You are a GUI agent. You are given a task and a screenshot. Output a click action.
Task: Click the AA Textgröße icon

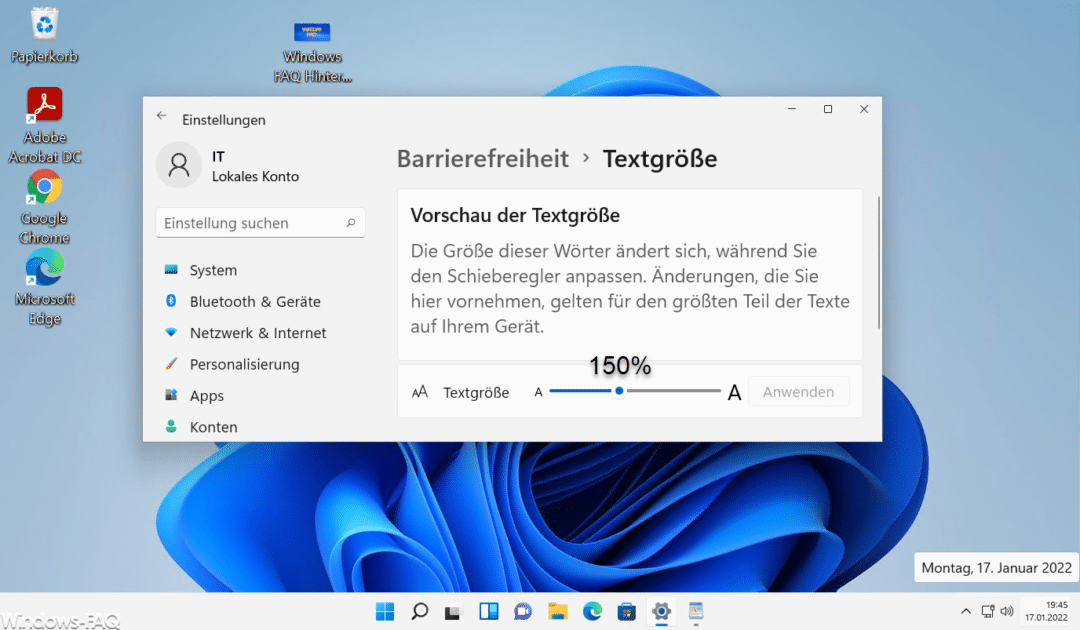click(419, 392)
